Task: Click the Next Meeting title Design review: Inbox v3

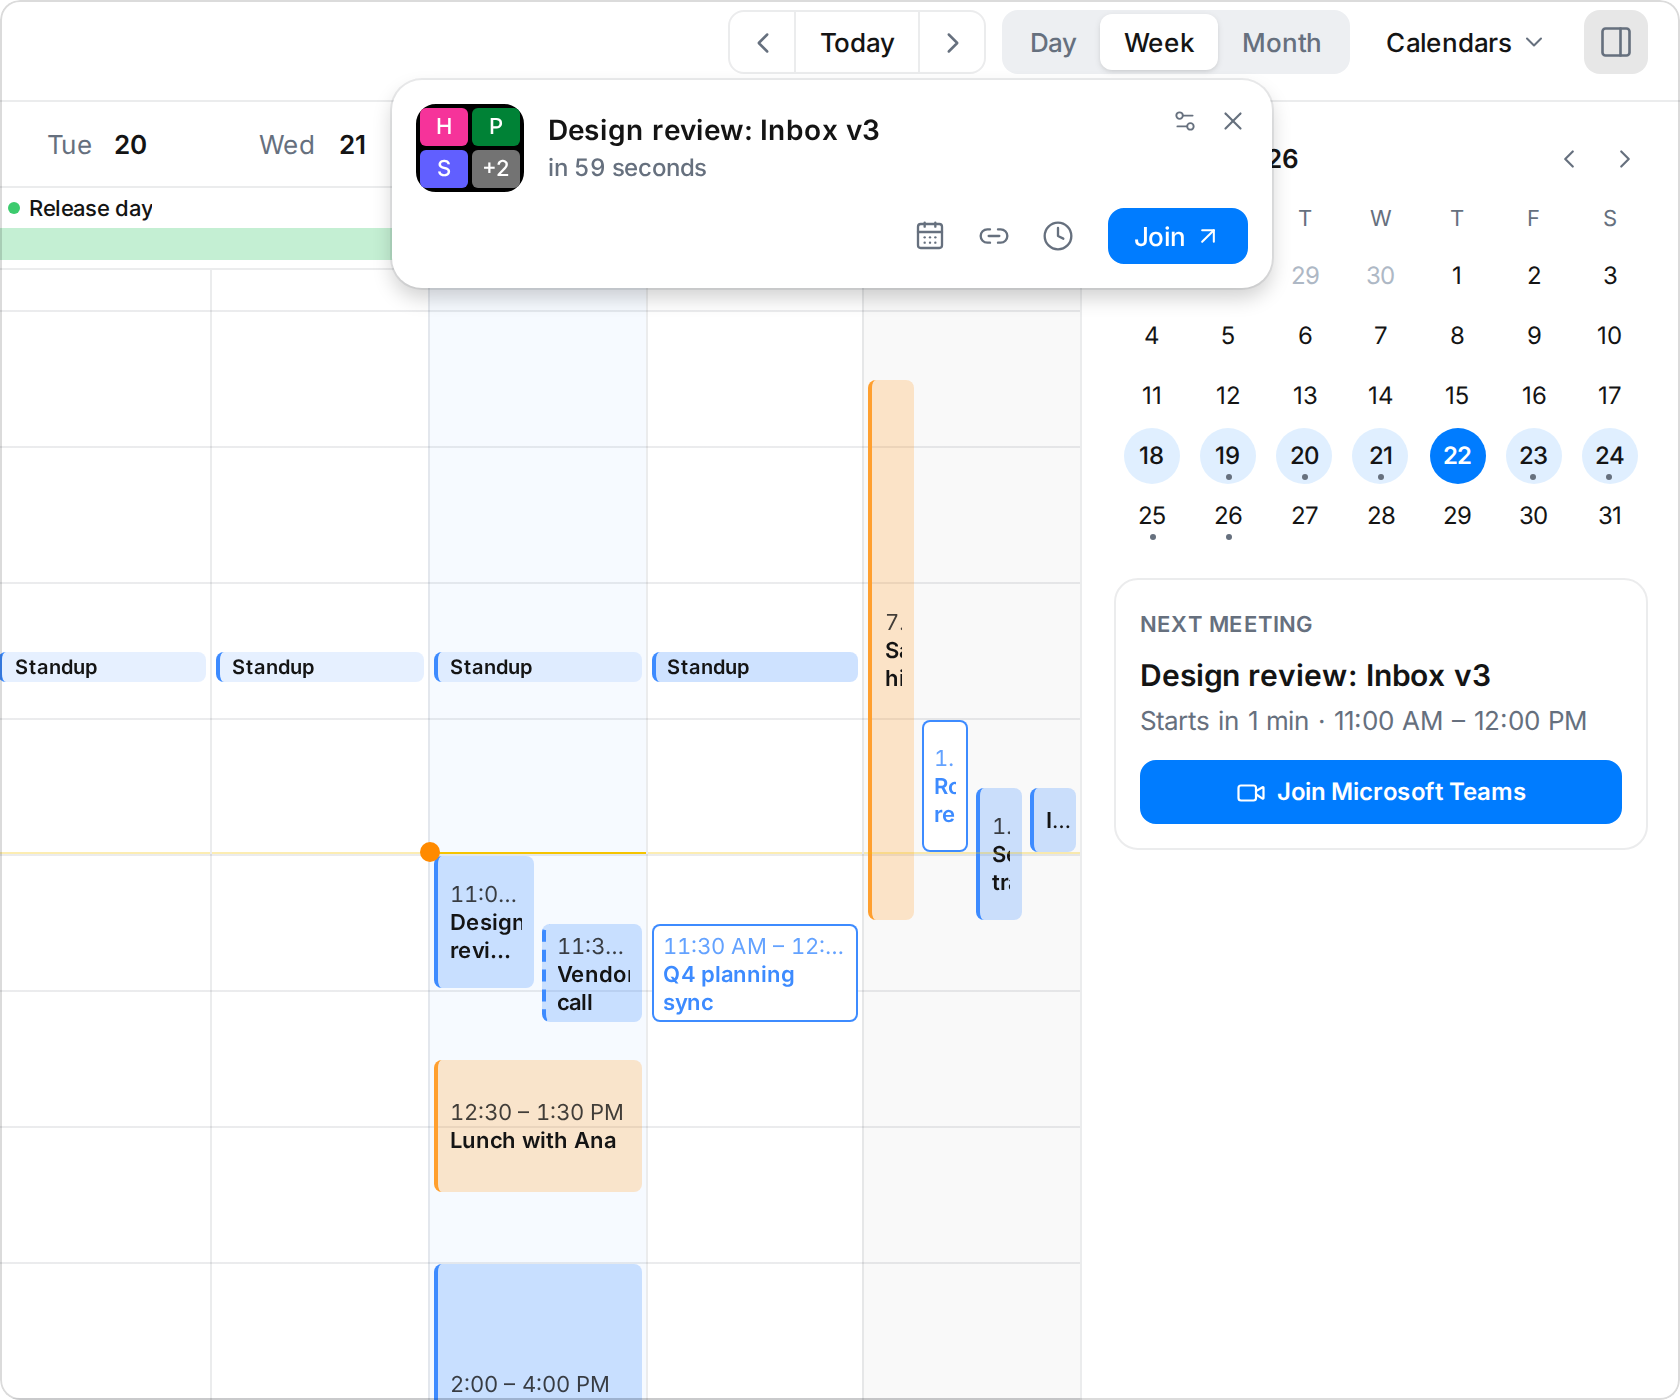Action: pos(1315,676)
